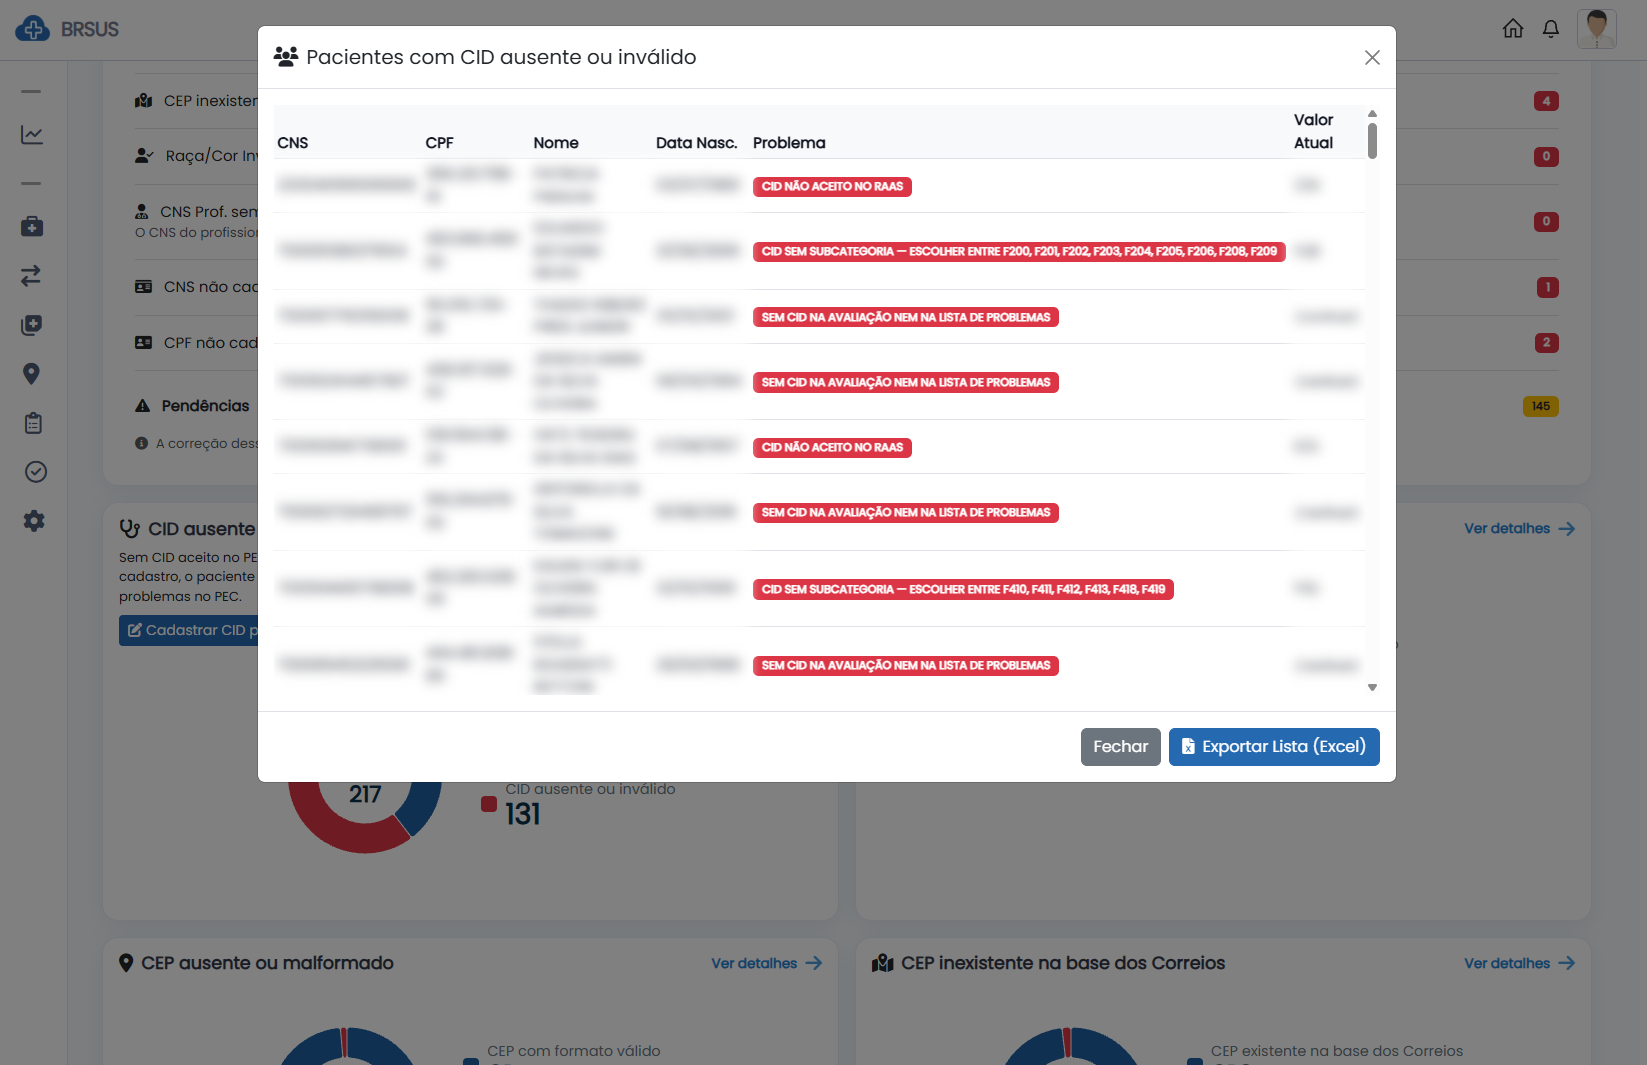The width and height of the screenshot is (1647, 1065).
Task: Click the yellow 145 pendências badge
Action: click(1540, 406)
